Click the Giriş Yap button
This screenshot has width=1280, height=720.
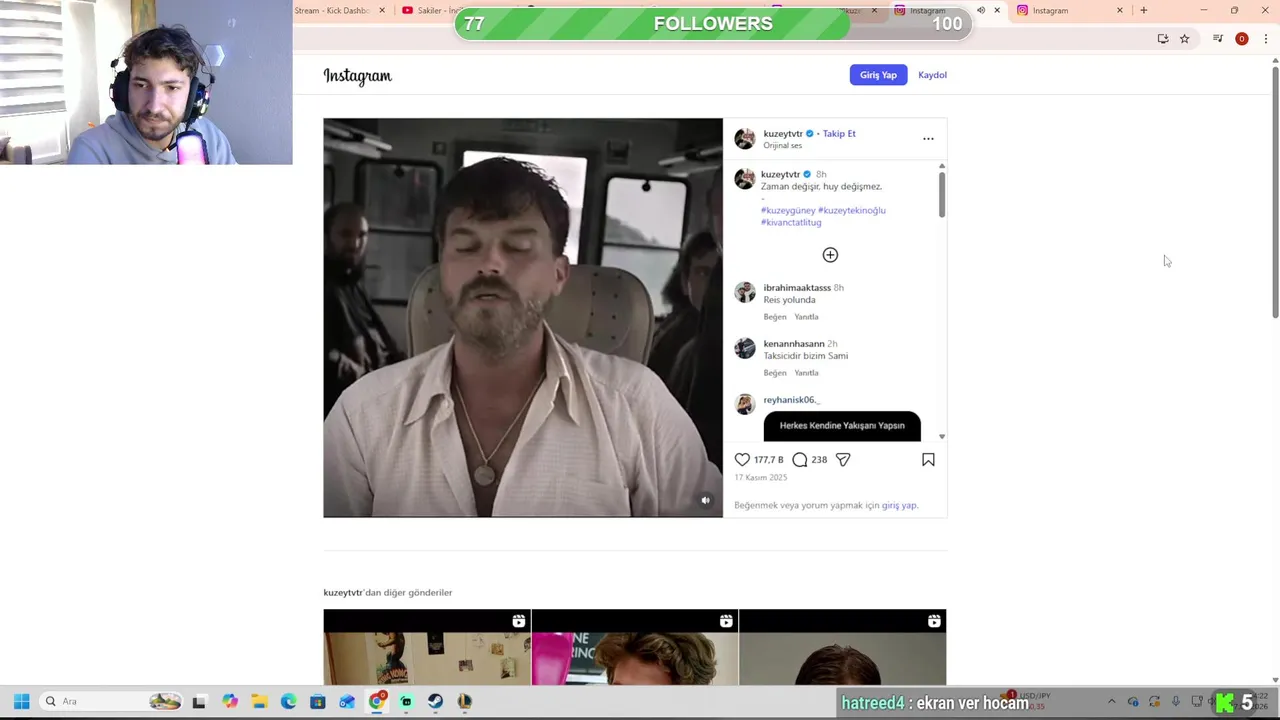click(x=878, y=75)
